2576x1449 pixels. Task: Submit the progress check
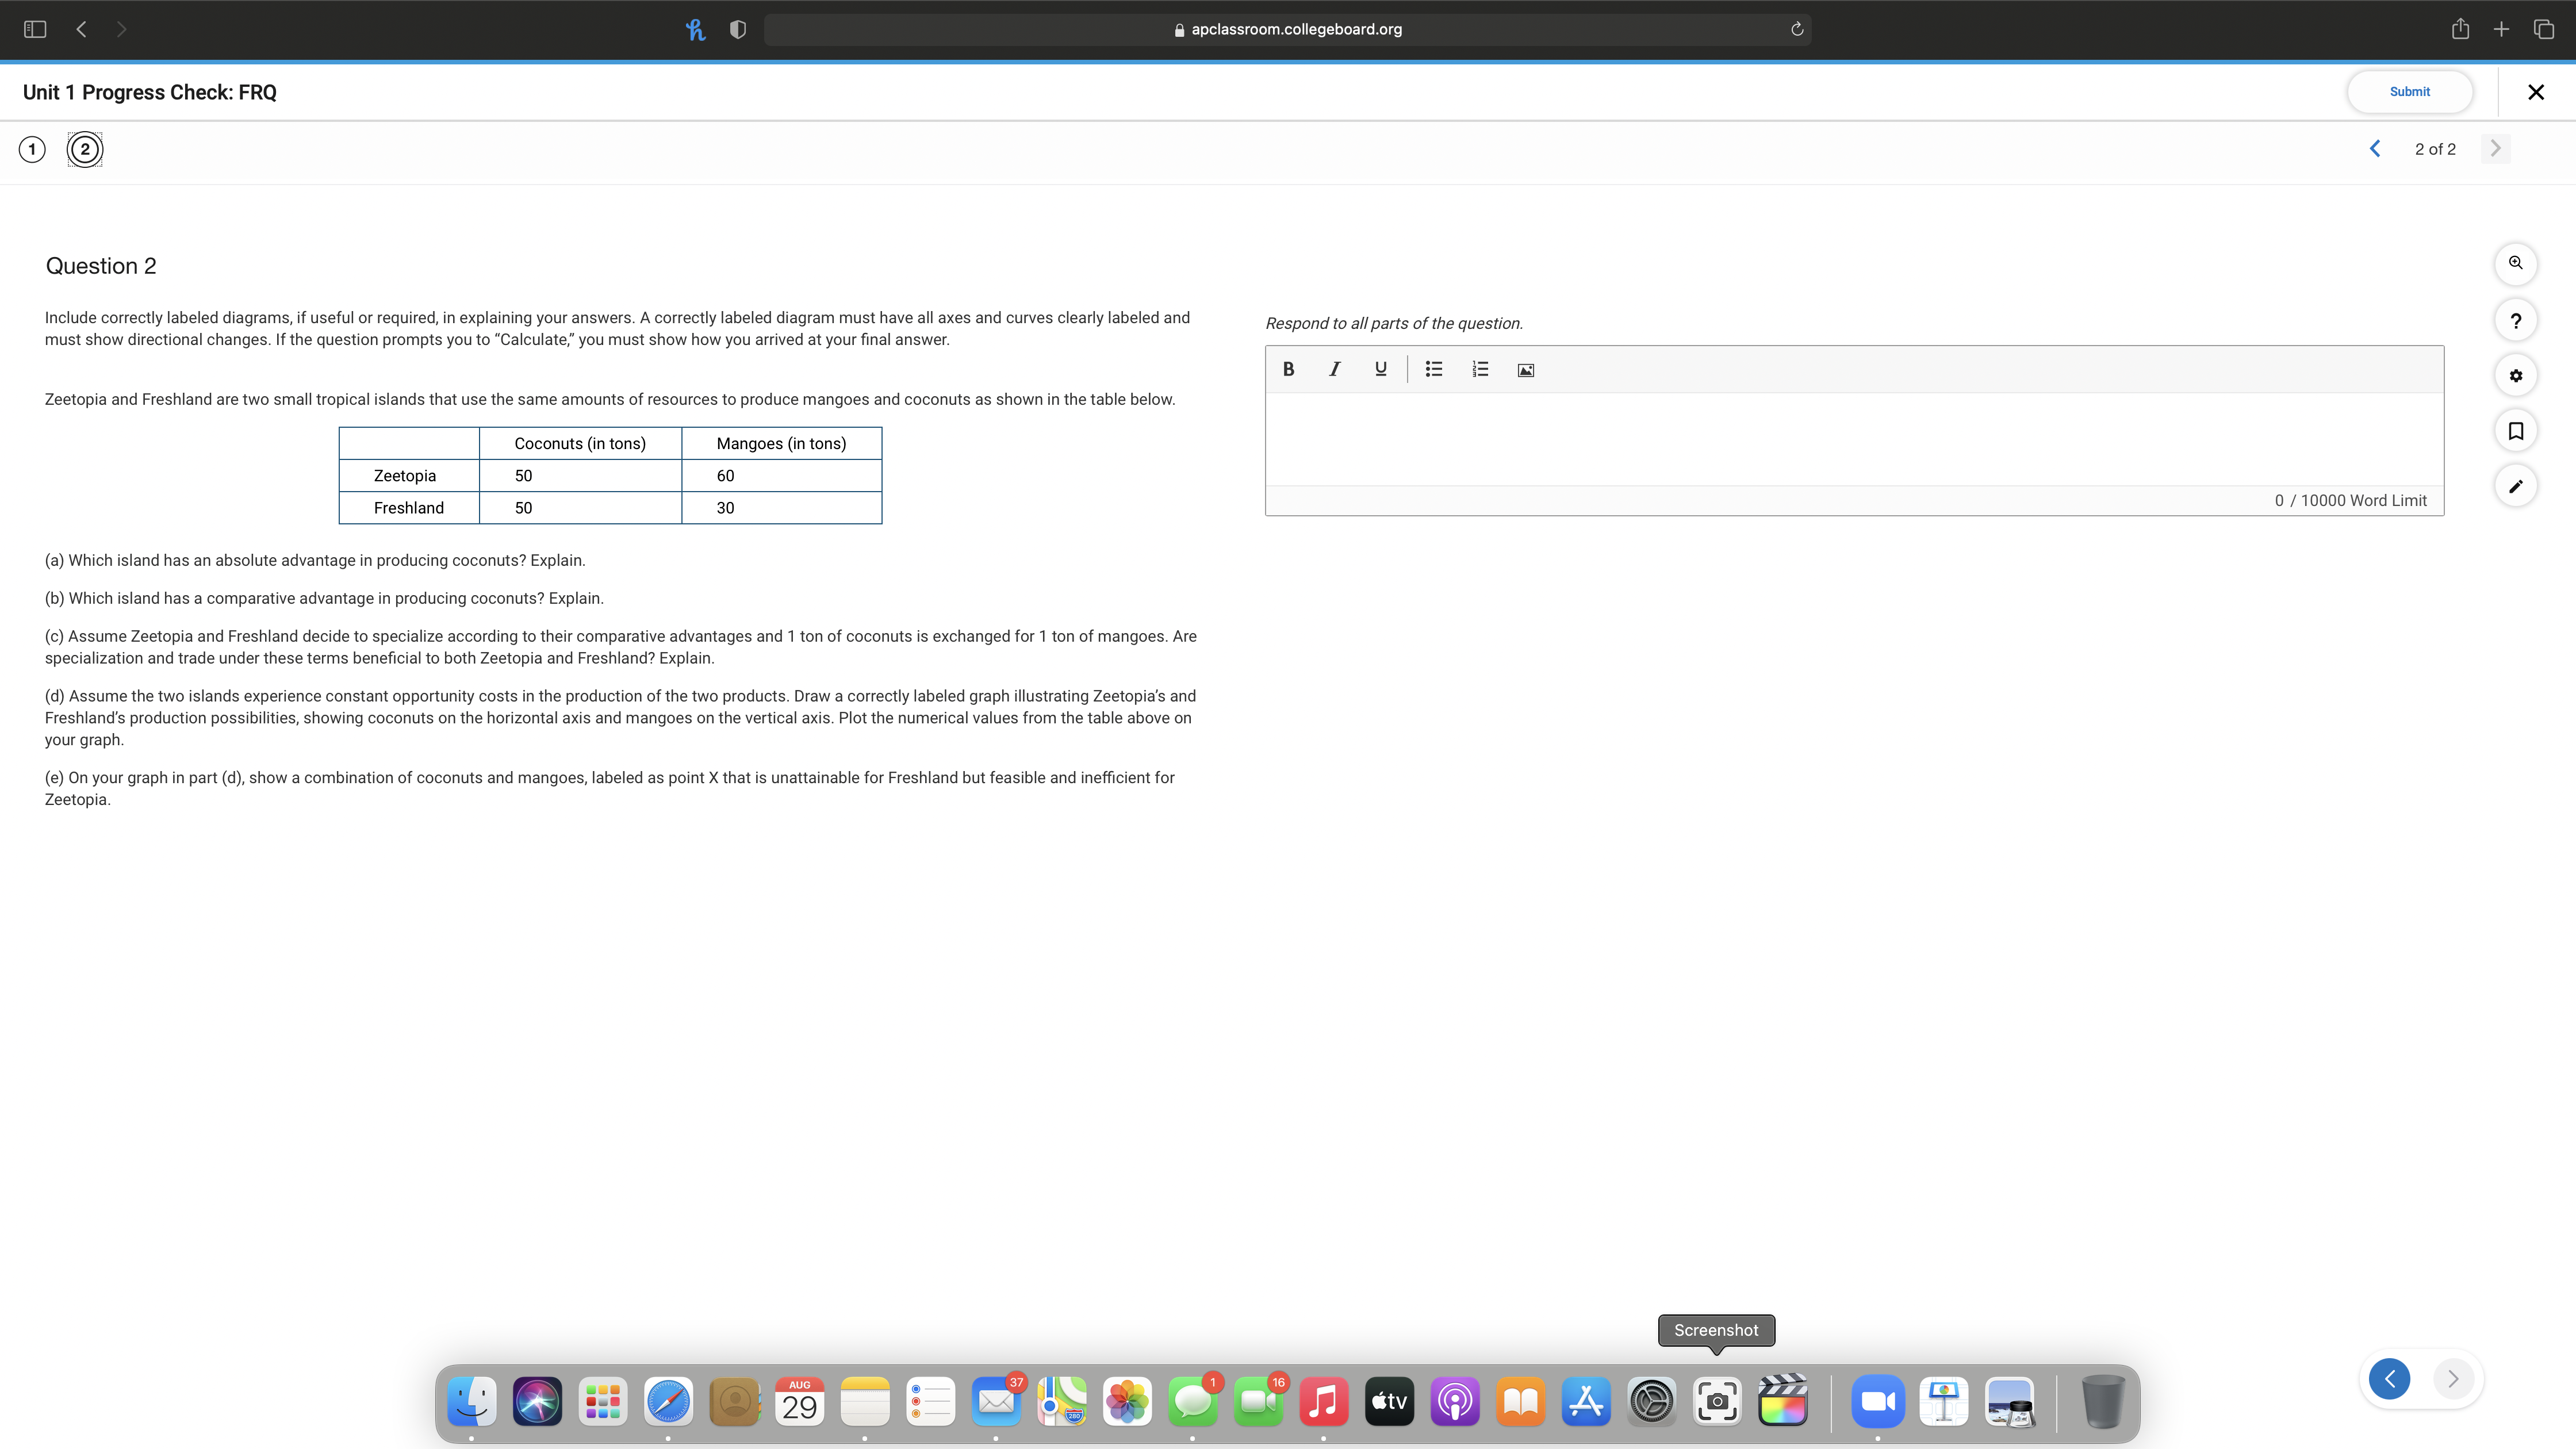(2409, 92)
